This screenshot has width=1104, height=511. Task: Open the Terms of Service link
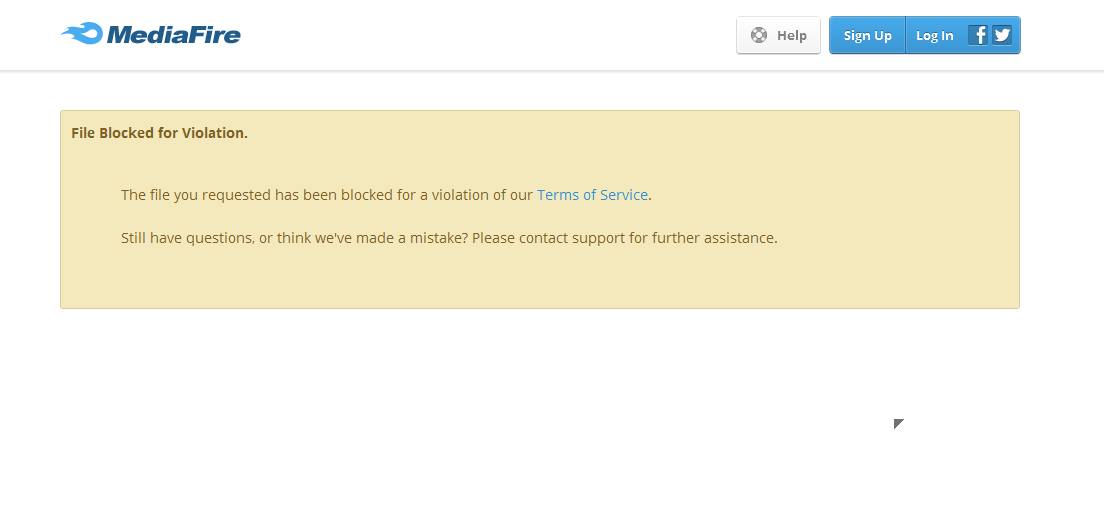[592, 195]
